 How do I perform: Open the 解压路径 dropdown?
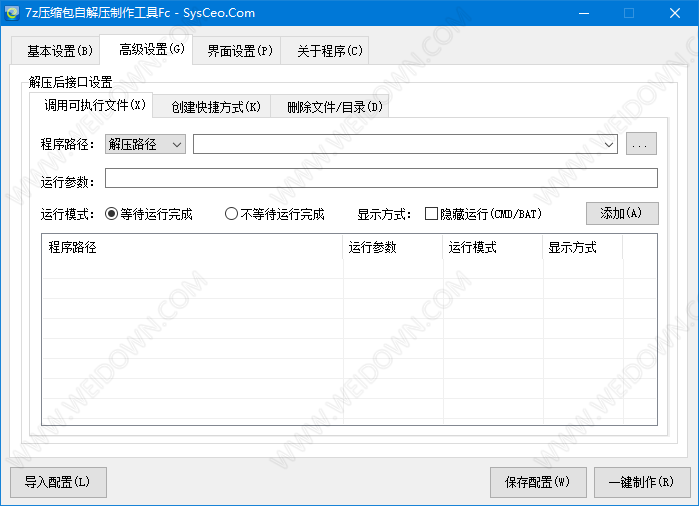(x=146, y=145)
